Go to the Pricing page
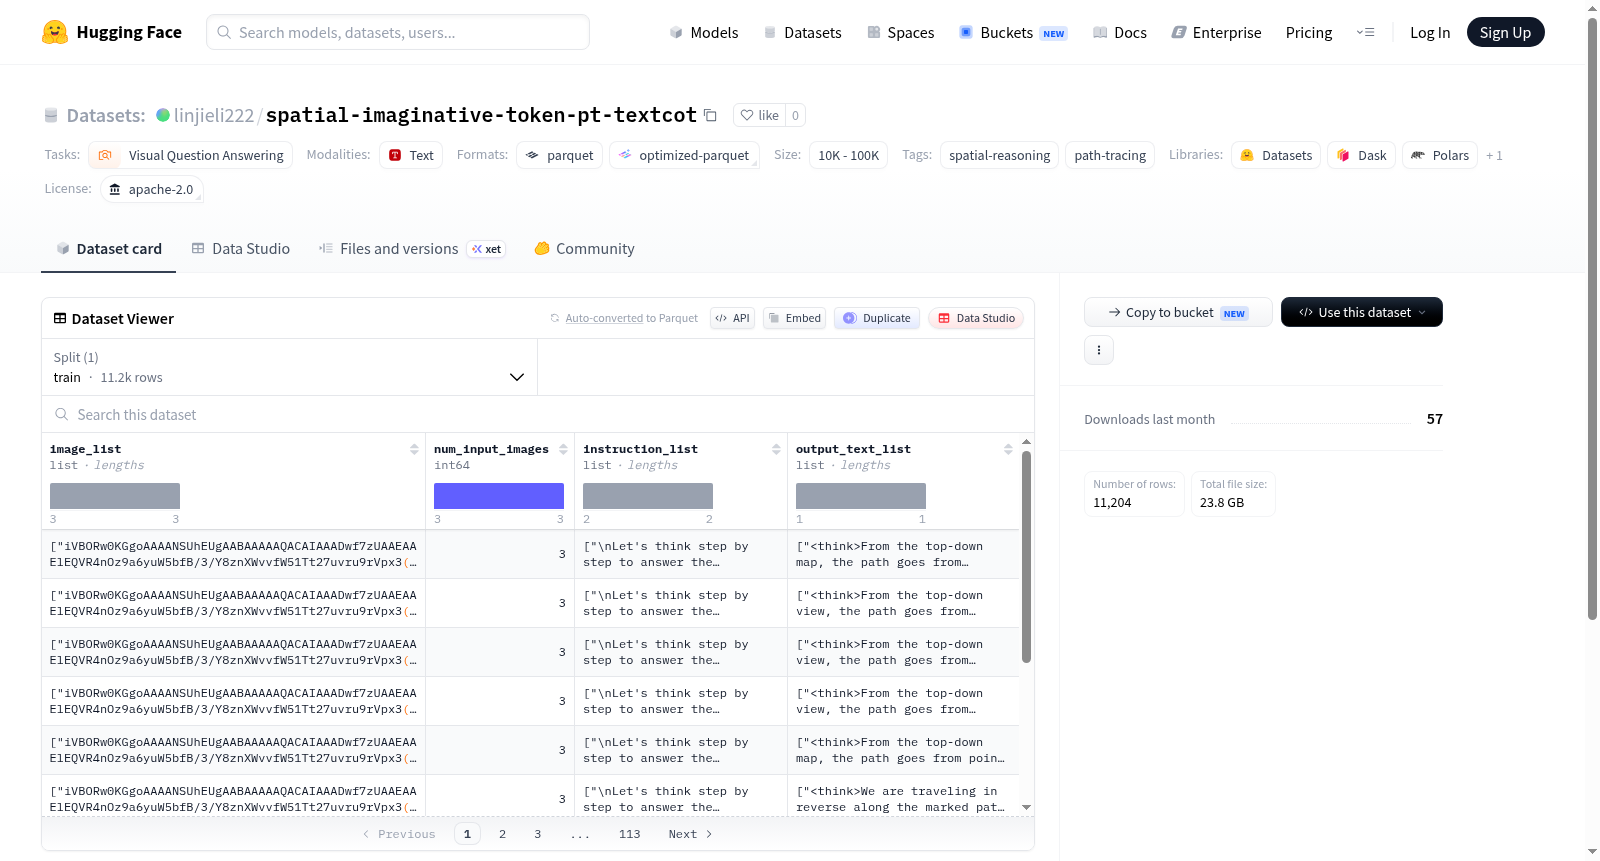Screen dimensions: 1600x861 point(1309,32)
